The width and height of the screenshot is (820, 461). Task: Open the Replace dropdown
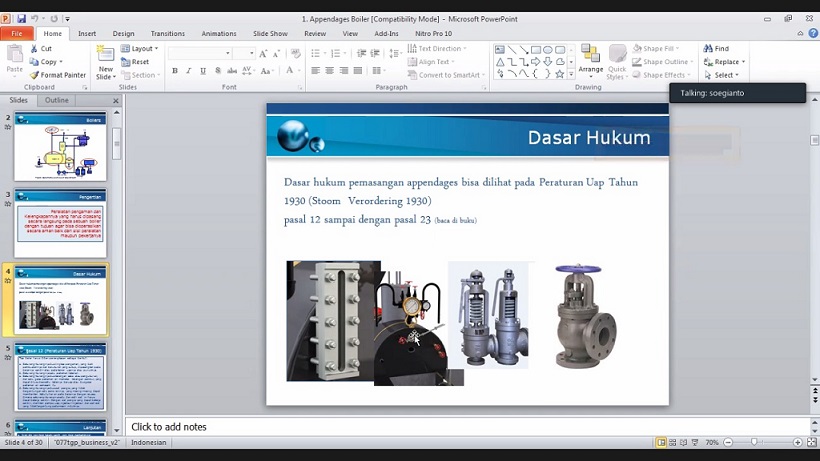[x=724, y=62]
